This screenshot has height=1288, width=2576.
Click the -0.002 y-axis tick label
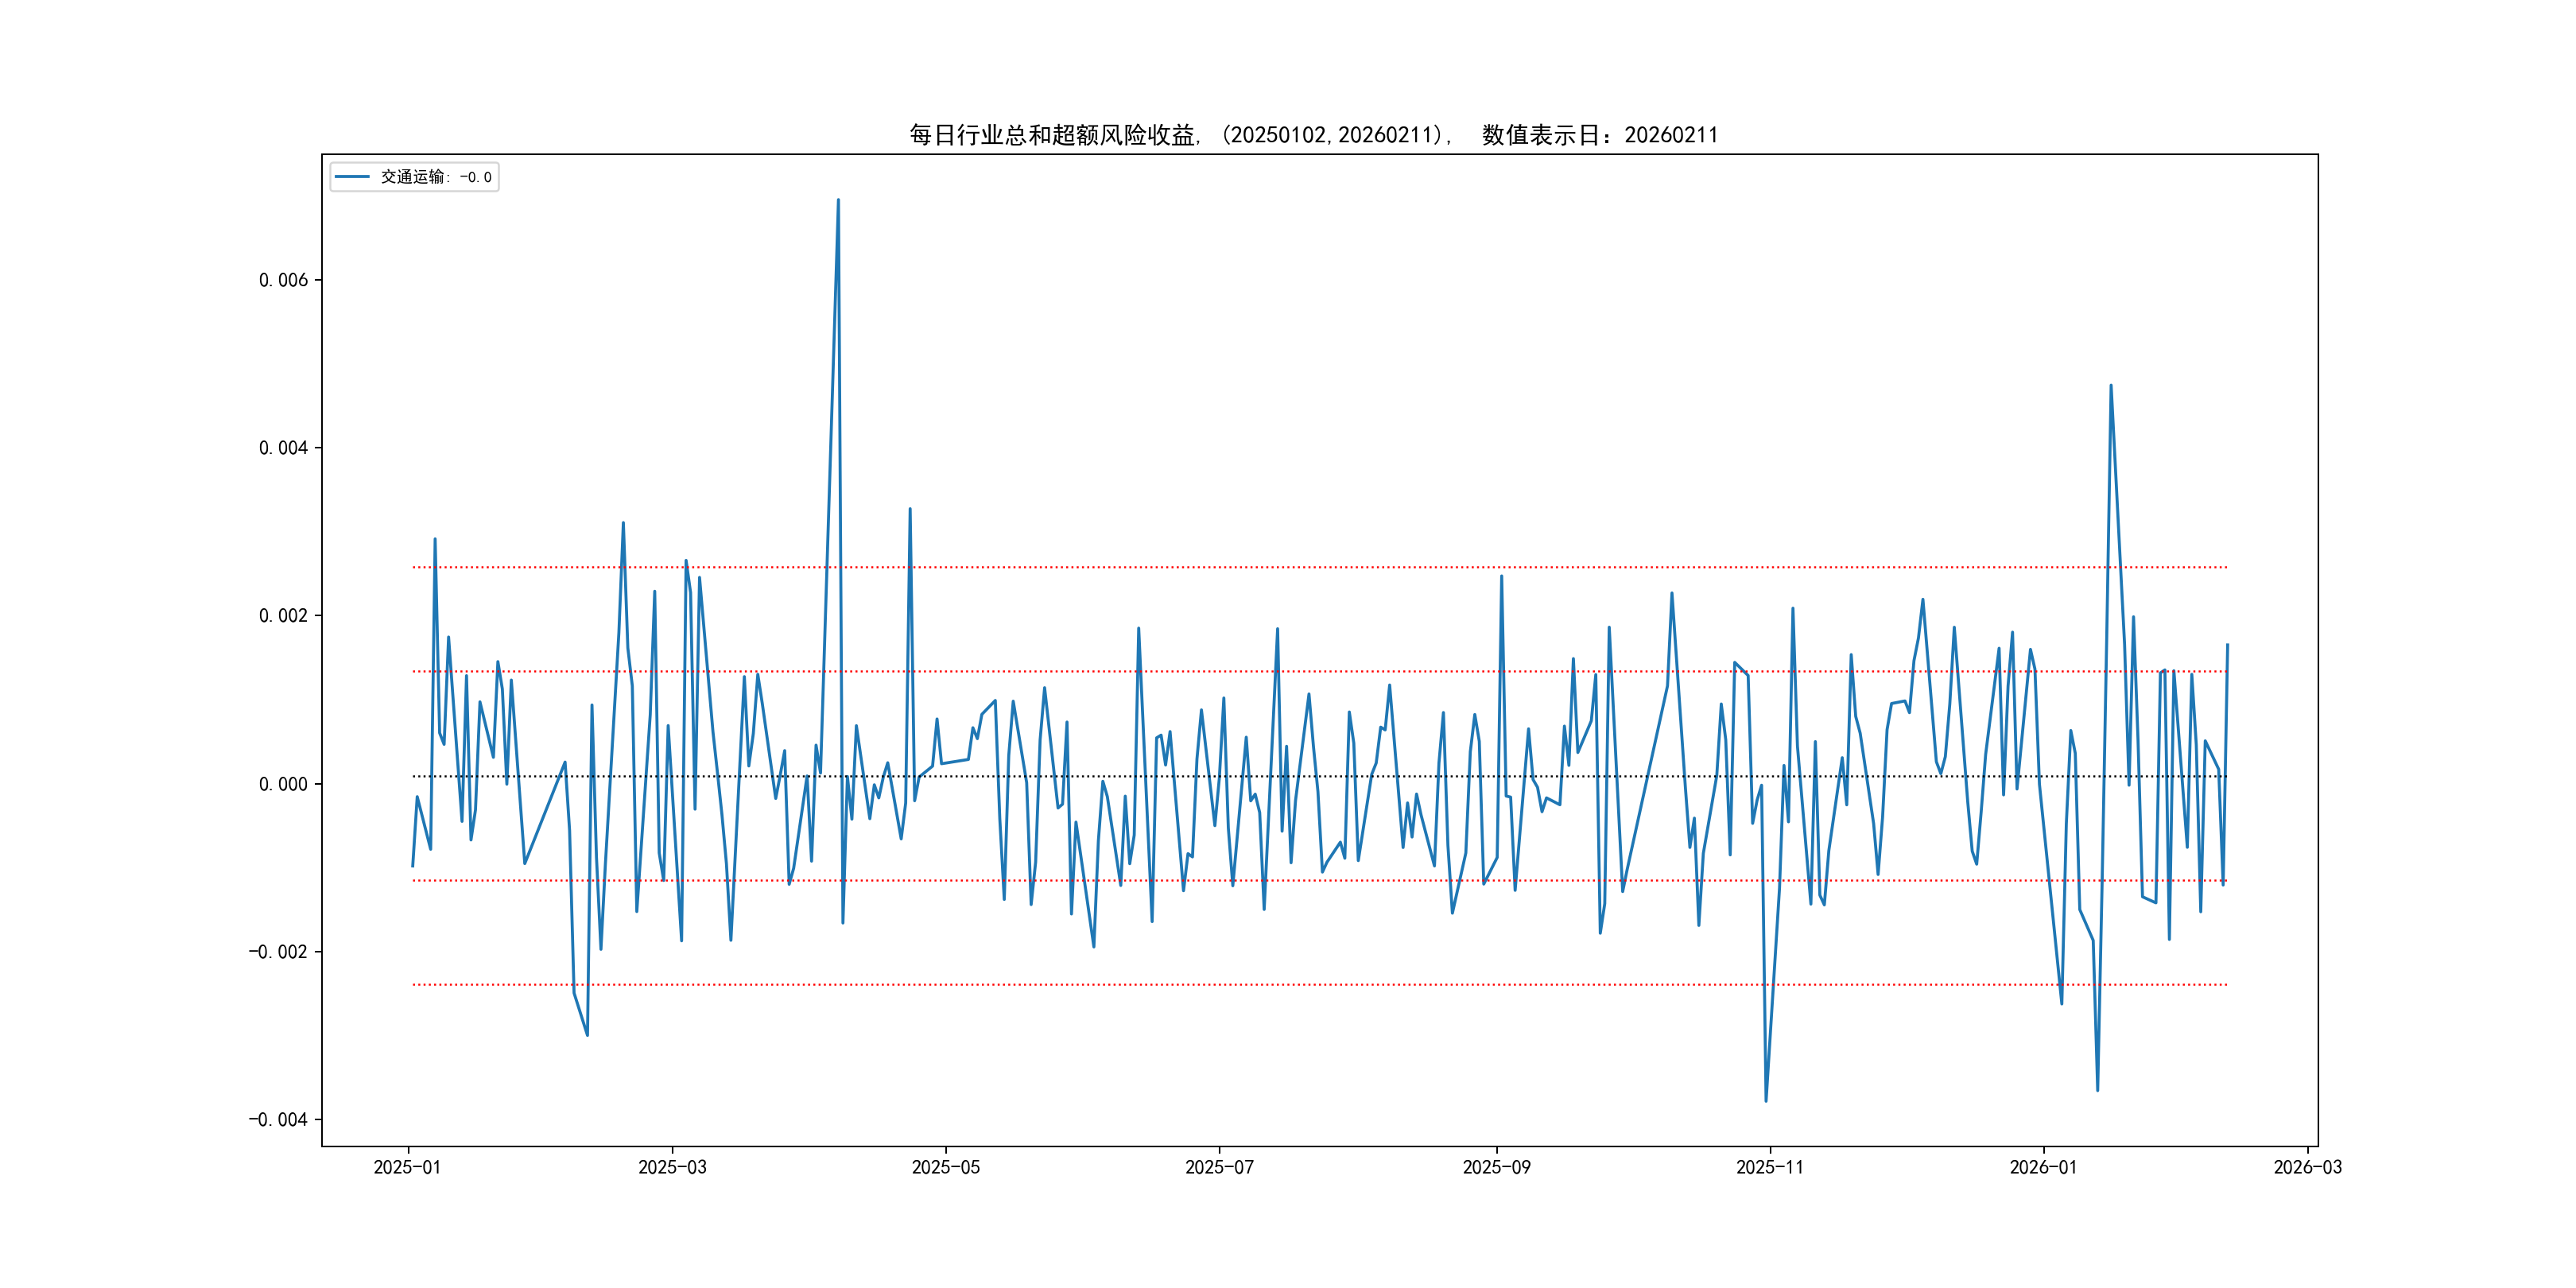(x=278, y=952)
